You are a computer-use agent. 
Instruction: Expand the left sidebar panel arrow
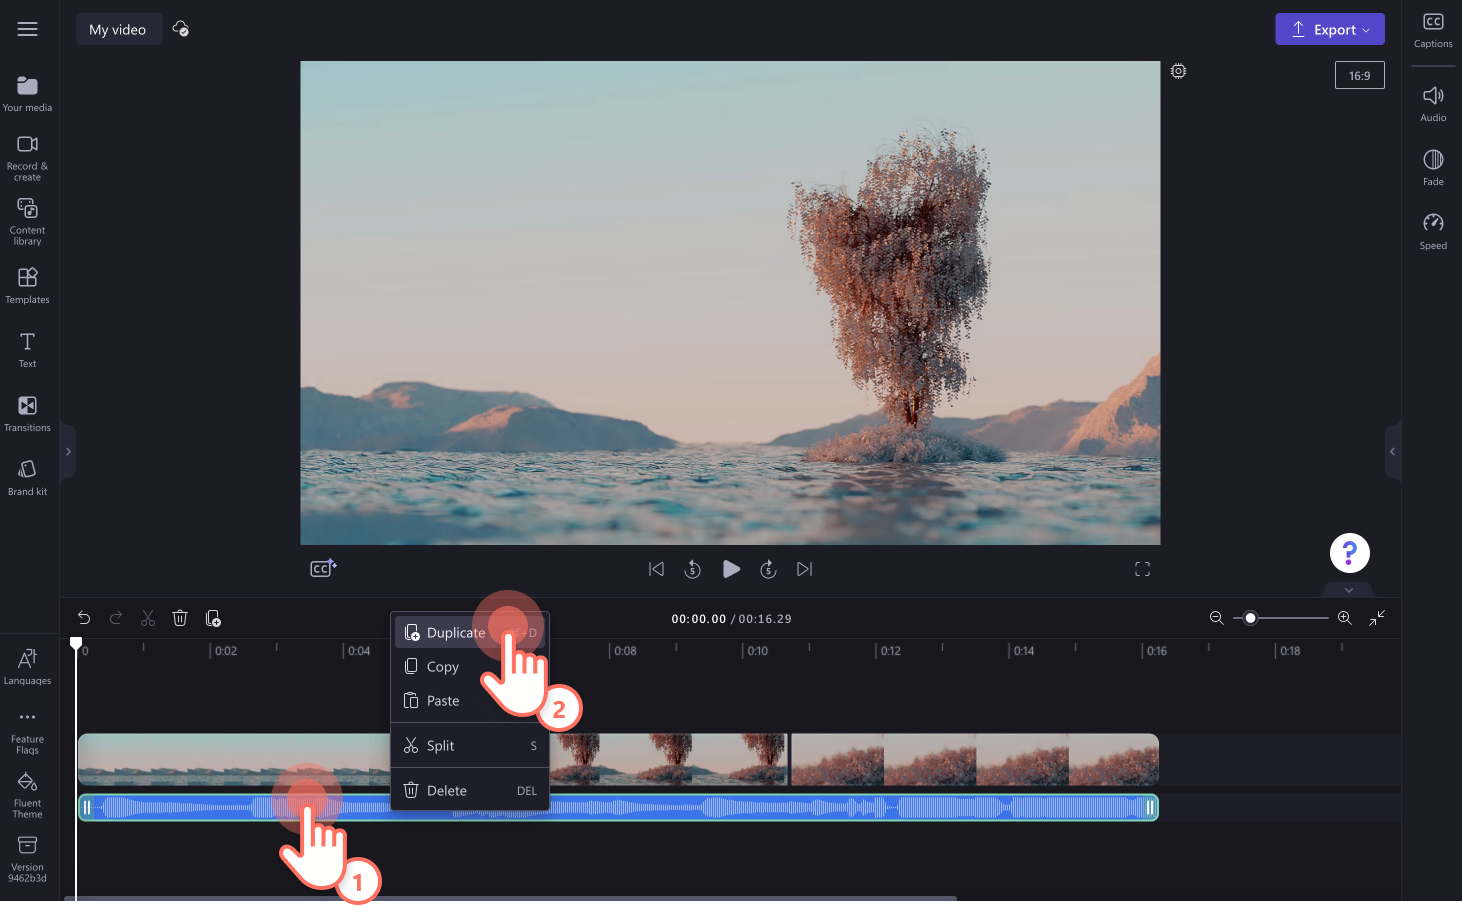[x=68, y=452]
